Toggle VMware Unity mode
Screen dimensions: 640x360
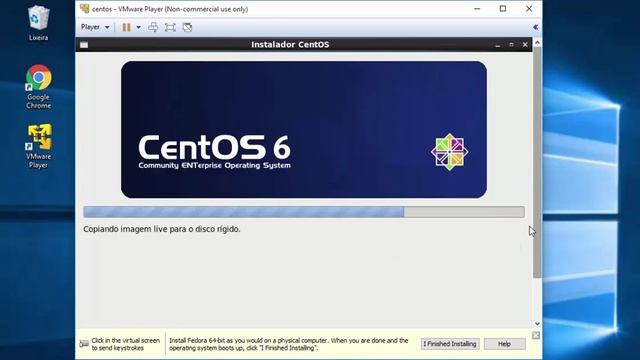[187, 27]
